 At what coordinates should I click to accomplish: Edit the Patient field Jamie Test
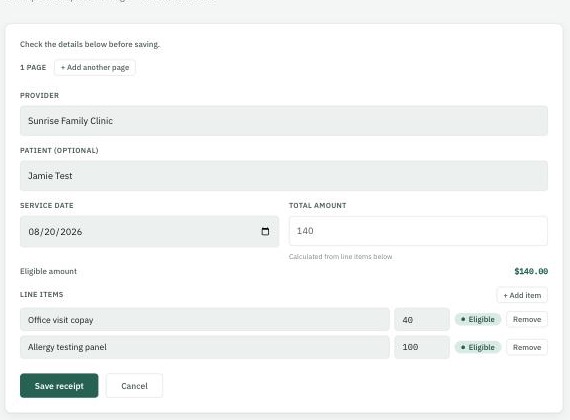point(284,176)
